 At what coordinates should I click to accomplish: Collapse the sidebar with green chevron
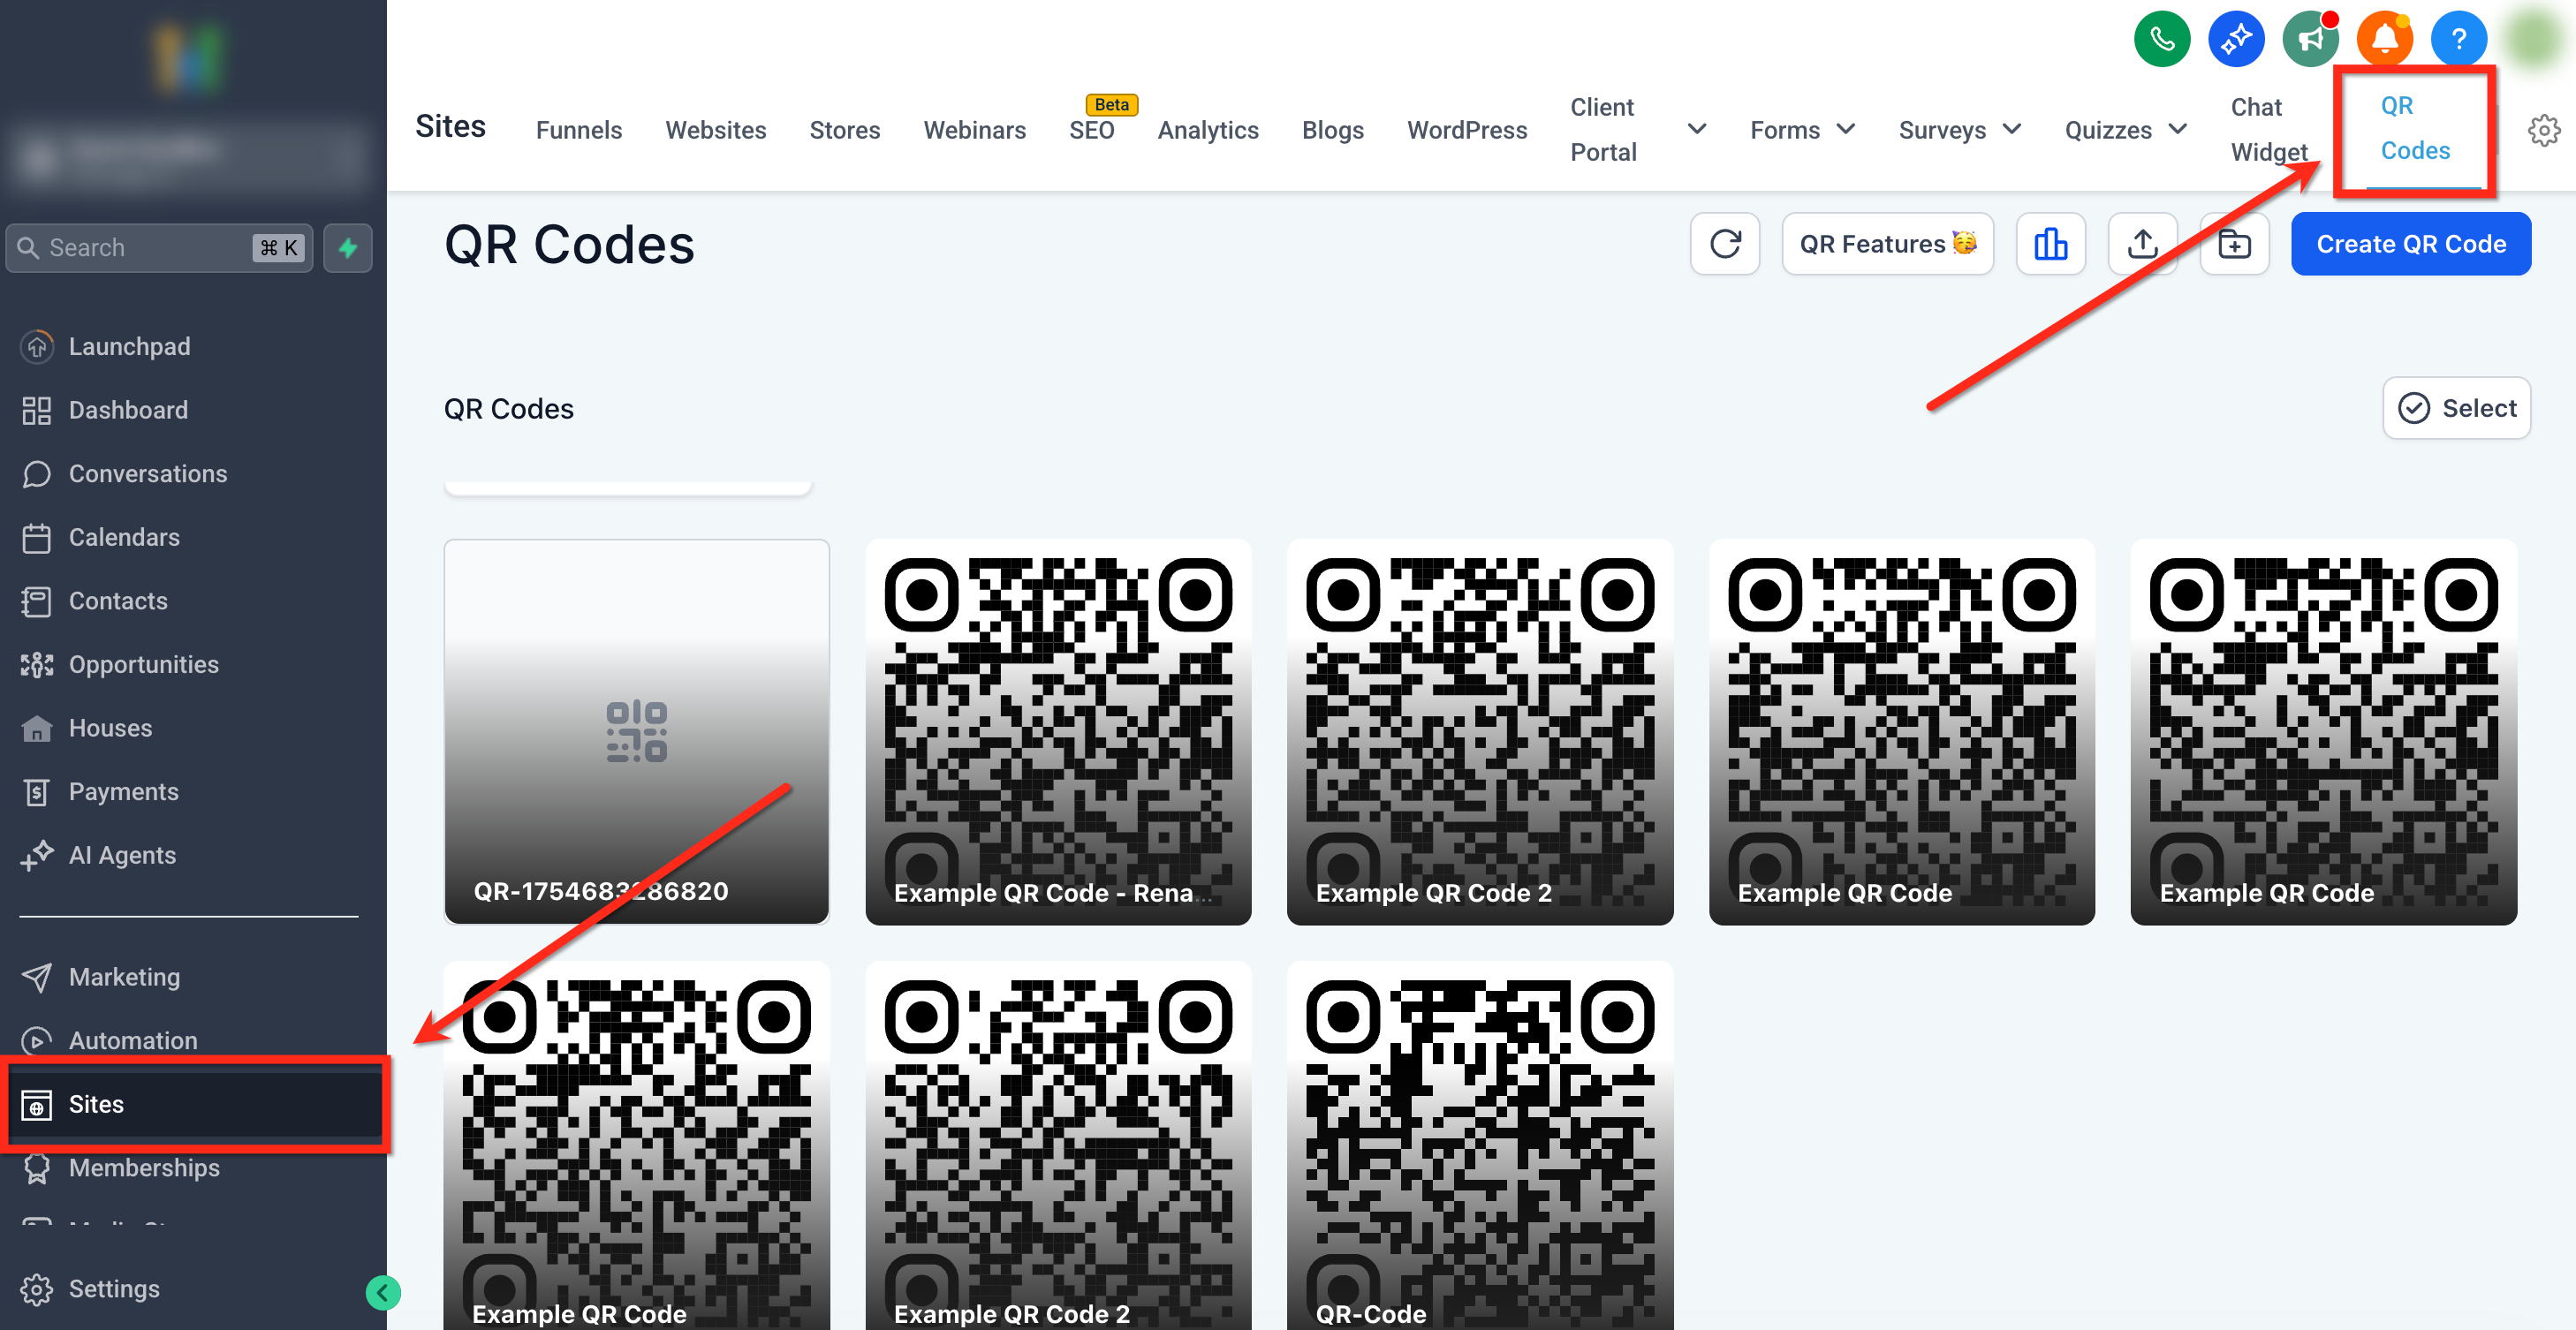pyautogui.click(x=383, y=1293)
